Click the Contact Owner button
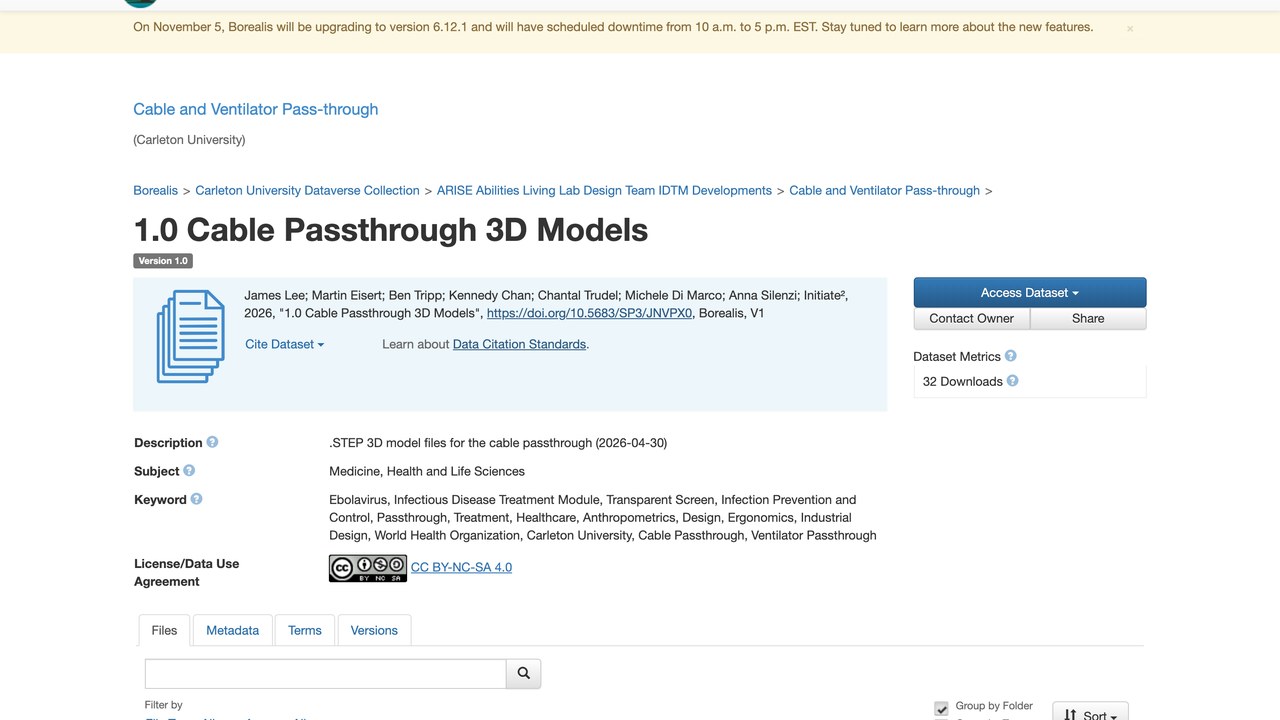Image resolution: width=1280 pixels, height=720 pixels. point(972,318)
